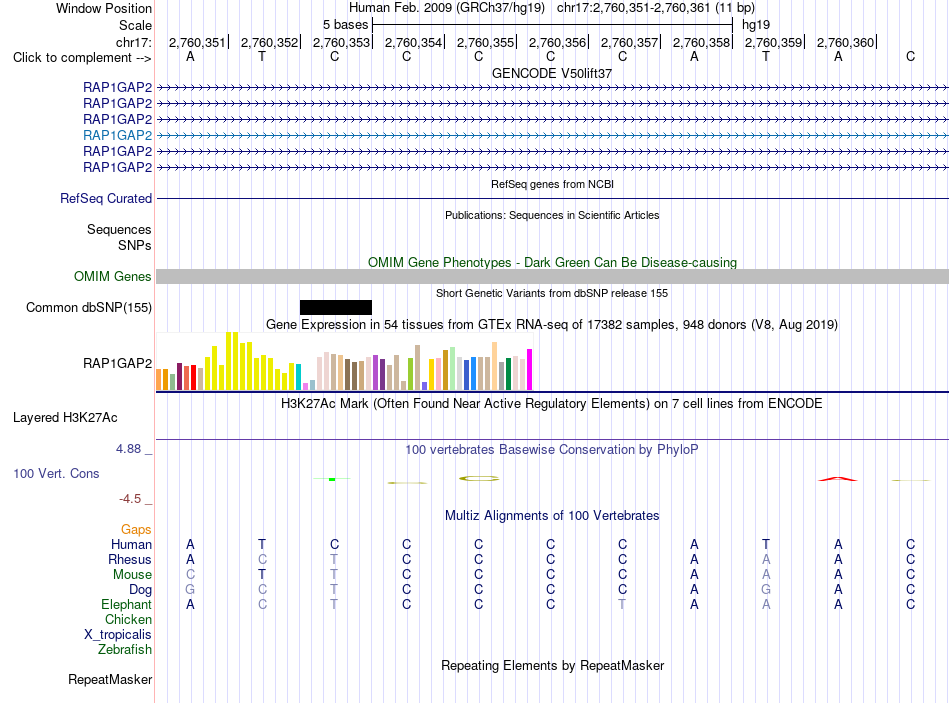This screenshot has height=703, width=950.
Task: Click the H3K27Ac Mark ENCODE title
Action: (551, 404)
